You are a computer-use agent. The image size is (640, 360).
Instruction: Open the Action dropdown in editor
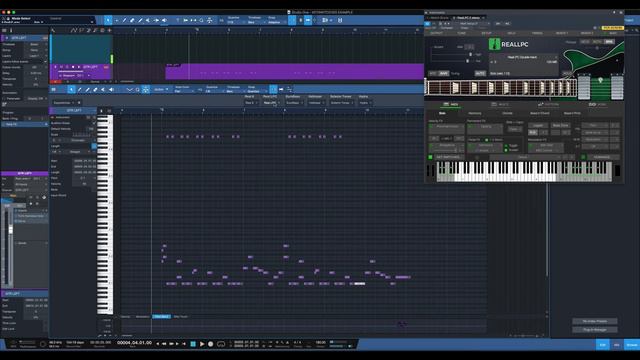161,89
